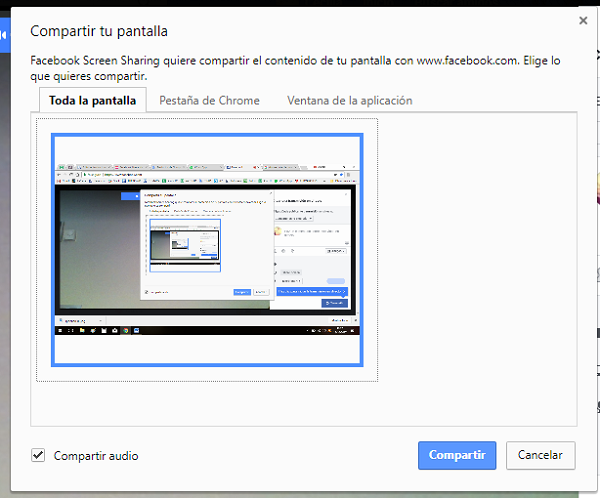Uncheck the Compartir audio checkbox

[38, 456]
